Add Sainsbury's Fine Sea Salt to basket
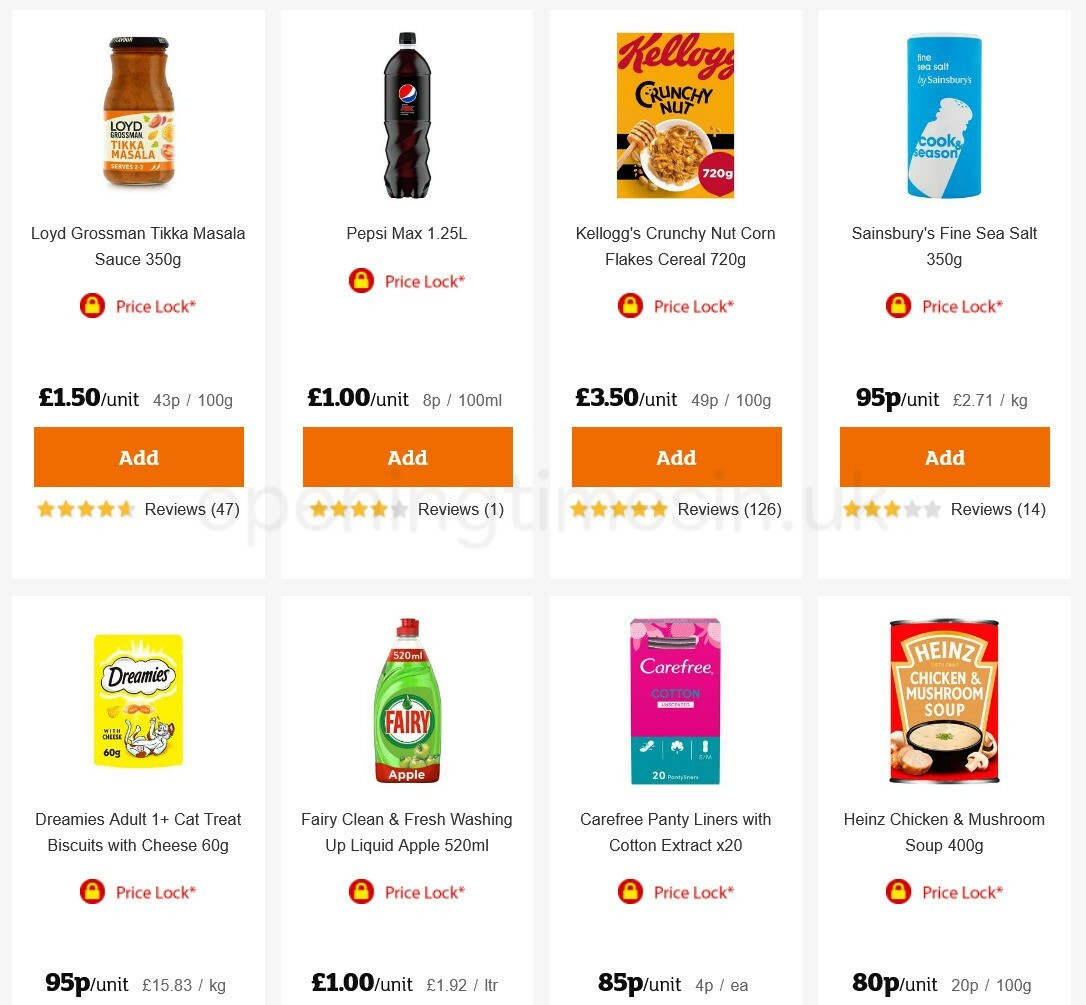 coord(944,457)
